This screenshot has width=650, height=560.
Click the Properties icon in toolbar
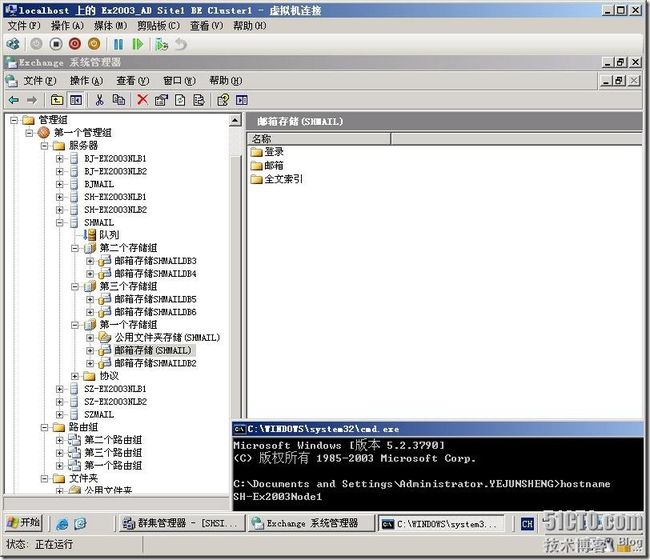click(x=161, y=99)
